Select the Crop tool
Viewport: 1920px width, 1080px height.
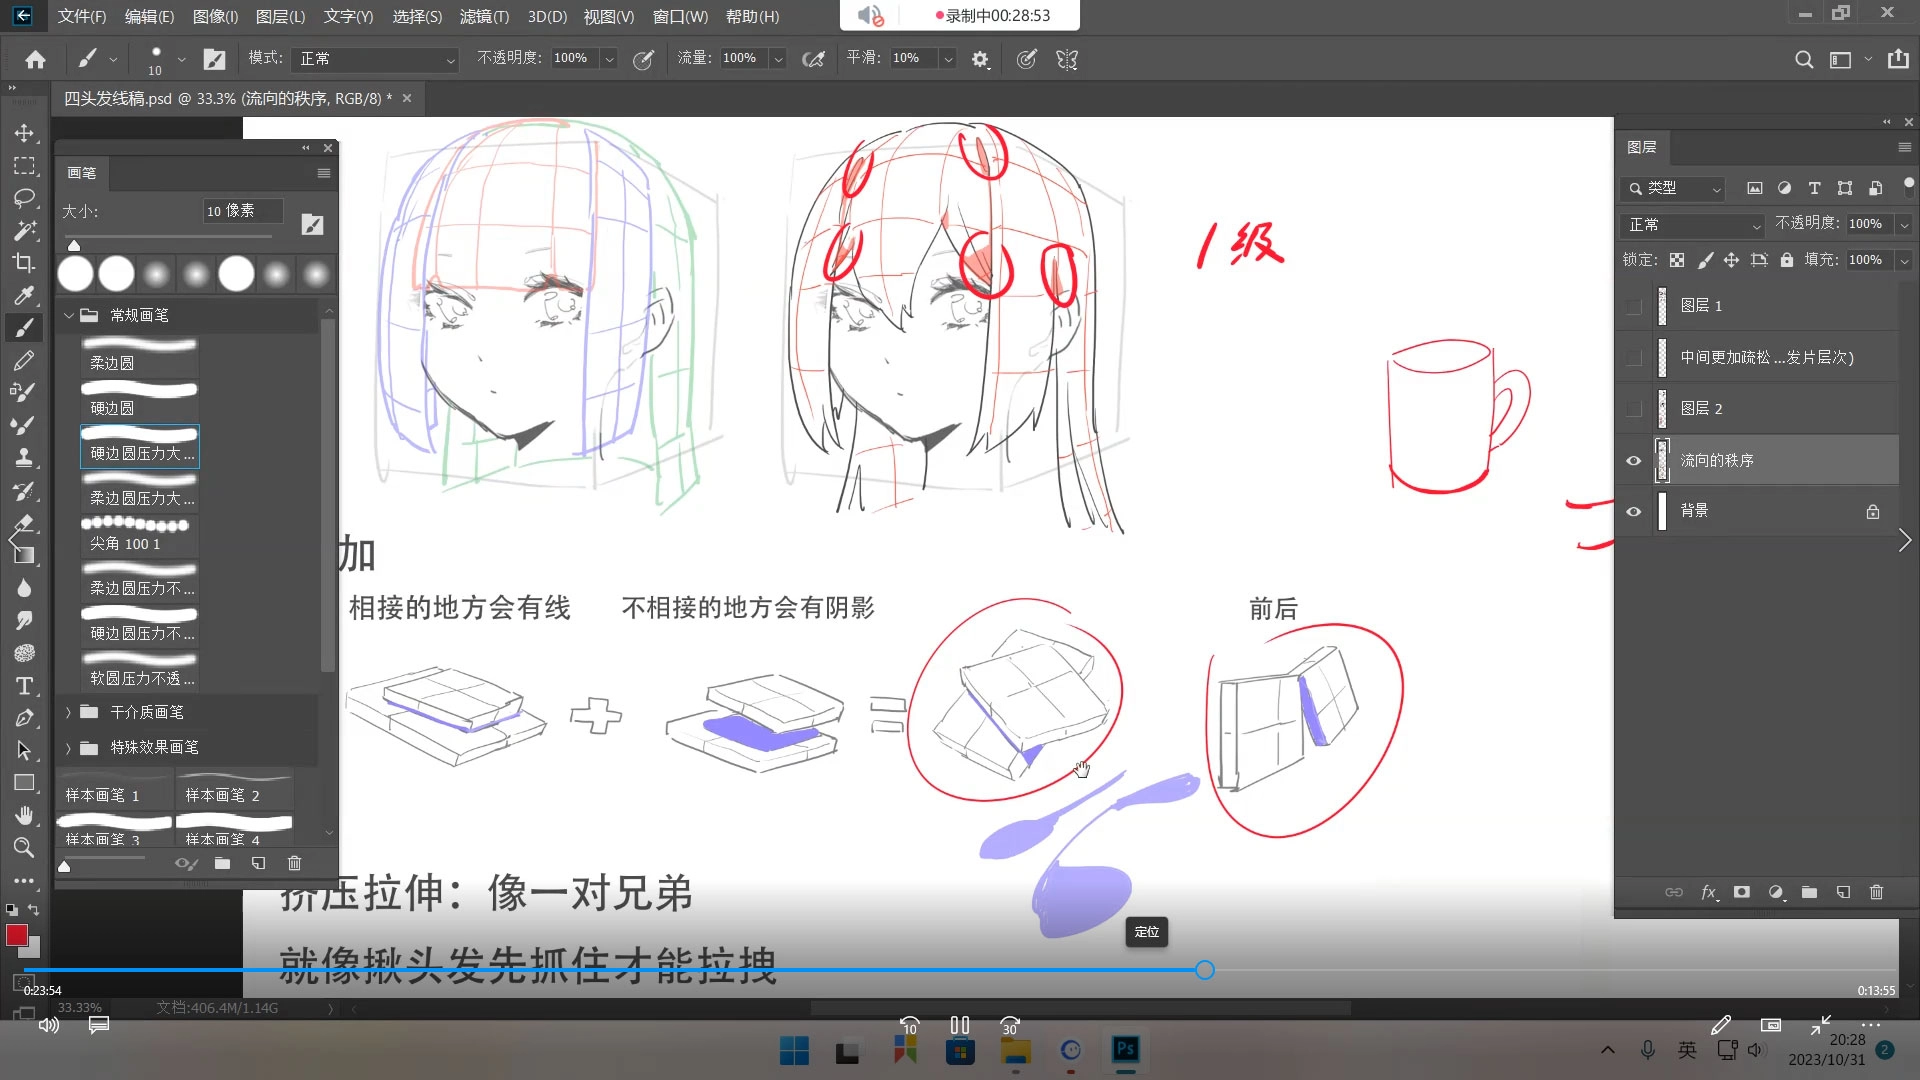(x=24, y=263)
